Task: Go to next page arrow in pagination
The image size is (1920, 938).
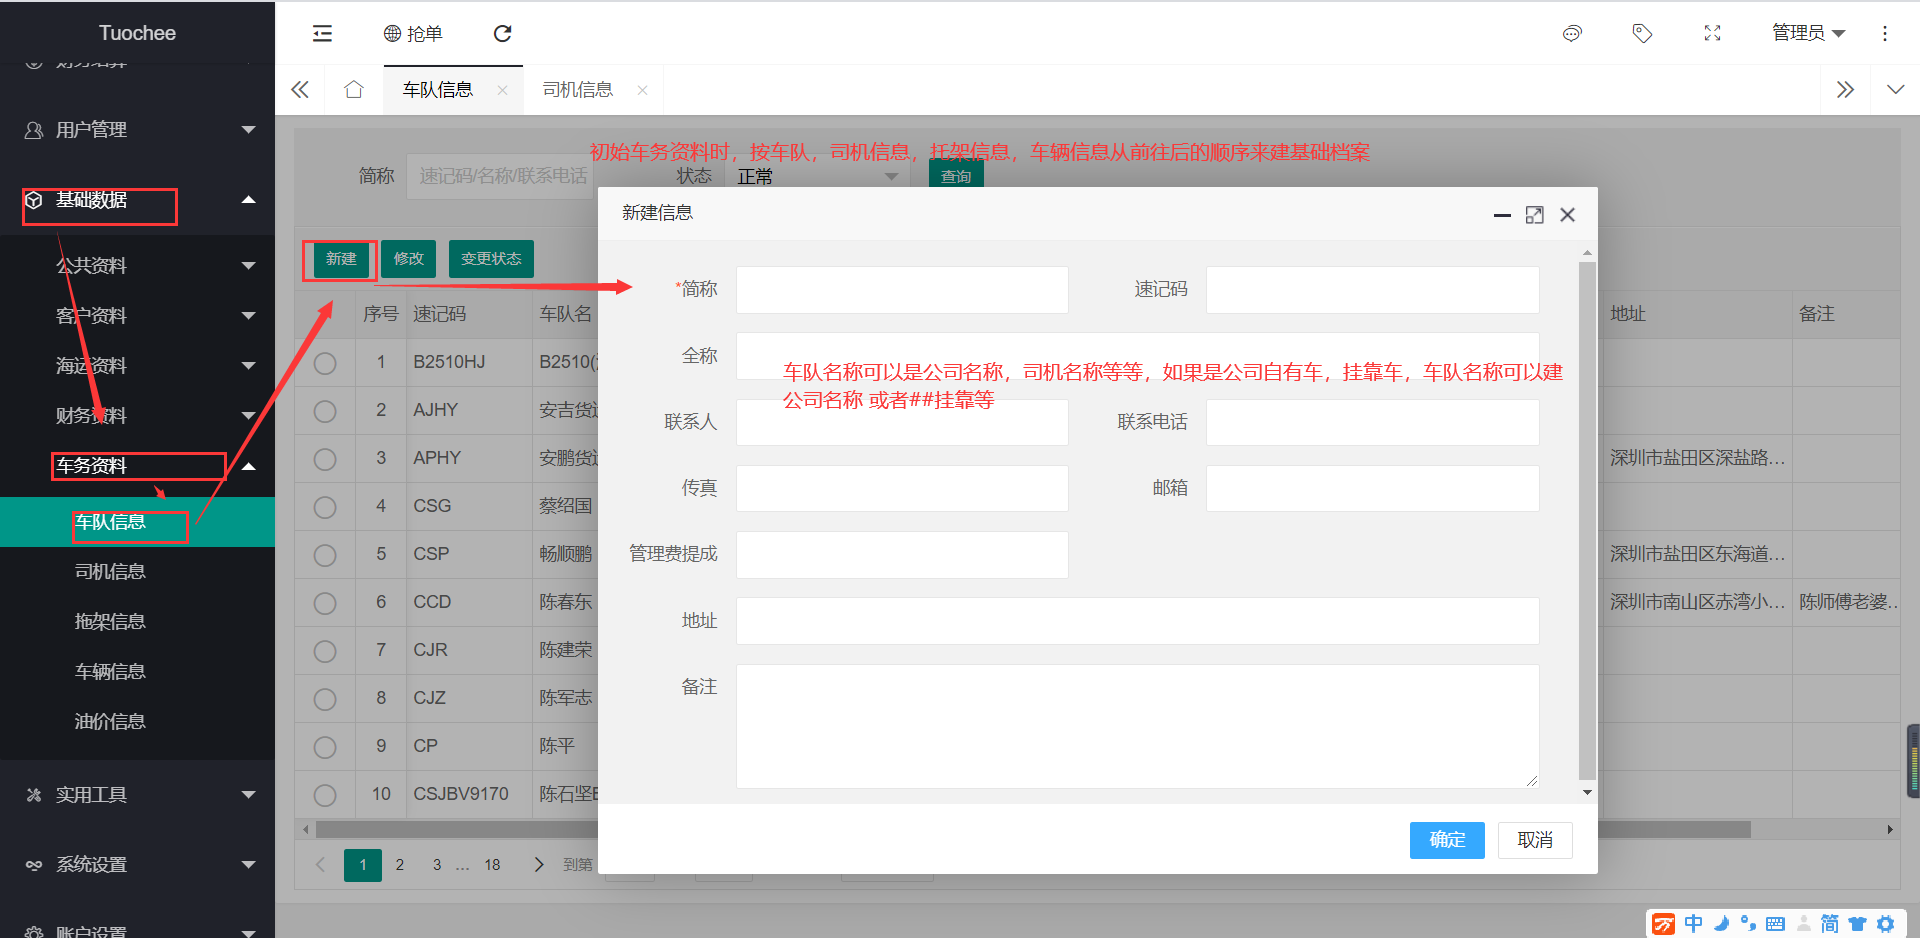Action: click(x=539, y=864)
